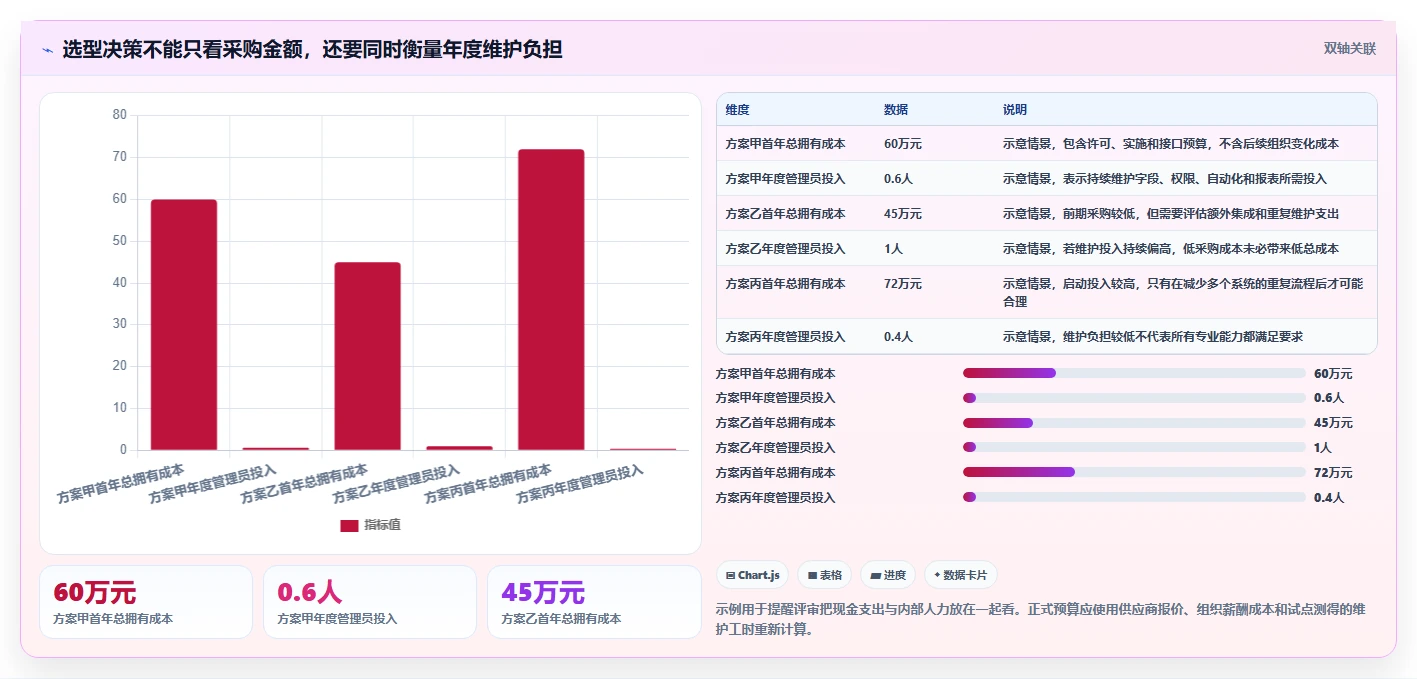
Task: Click the 1人 value beside the progress bar
Action: click(x=1323, y=448)
